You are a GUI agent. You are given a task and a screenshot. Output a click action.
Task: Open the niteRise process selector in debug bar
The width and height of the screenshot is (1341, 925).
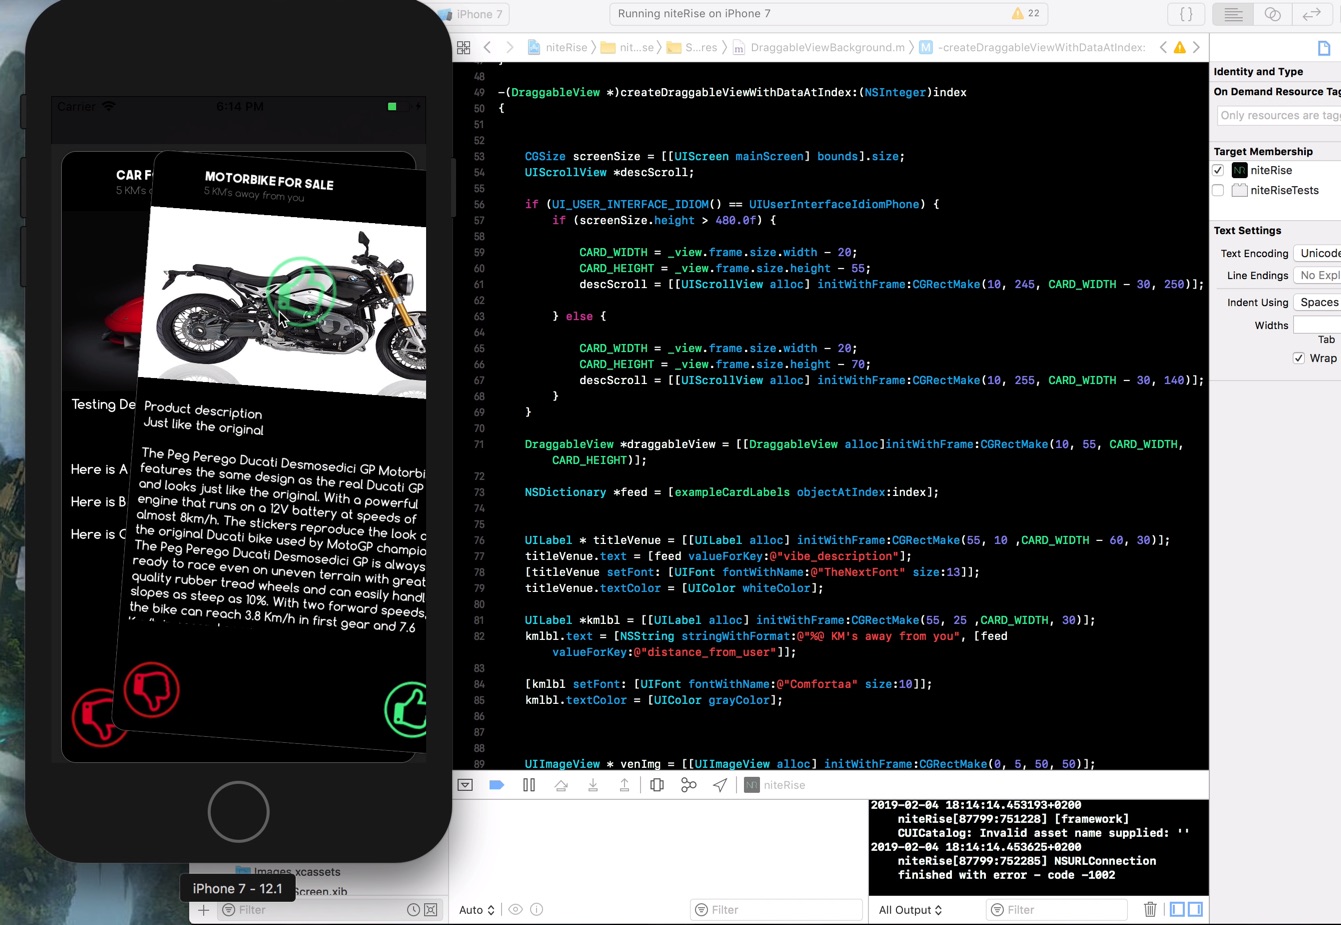click(775, 785)
